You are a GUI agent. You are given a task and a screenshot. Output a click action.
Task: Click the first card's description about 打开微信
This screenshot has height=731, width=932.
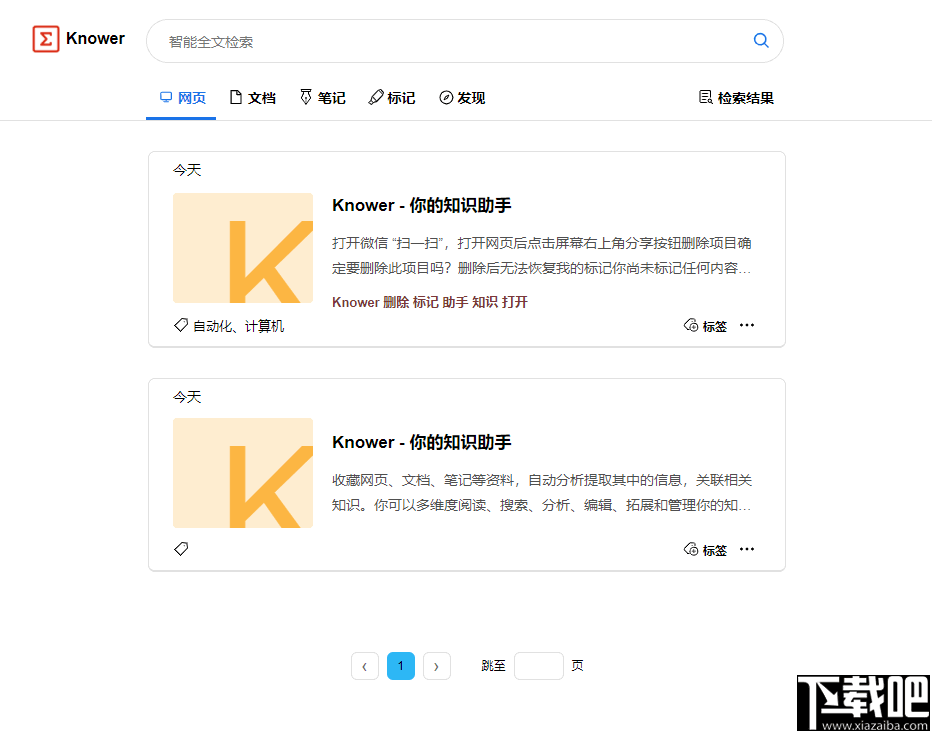[541, 256]
